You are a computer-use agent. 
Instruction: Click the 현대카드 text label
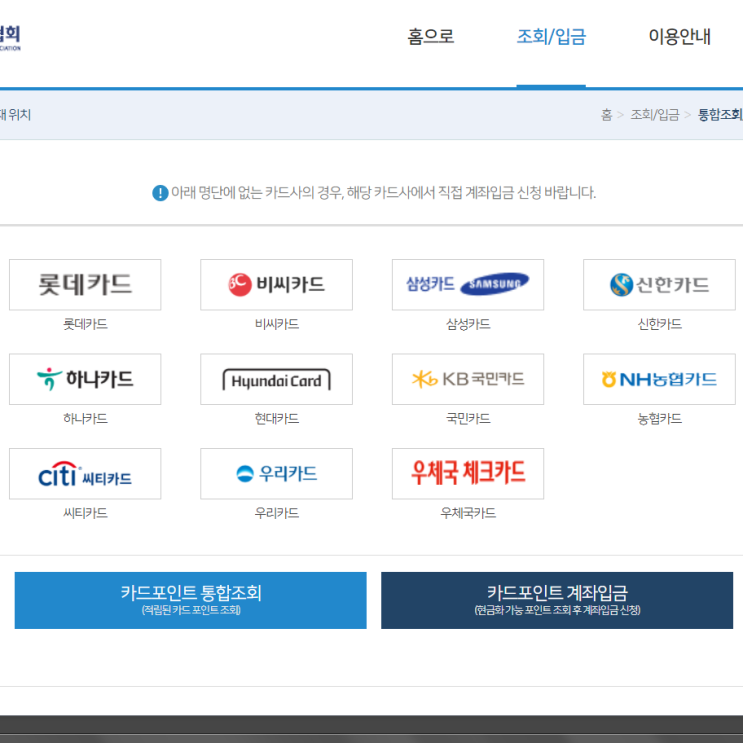pyautogui.click(x=277, y=418)
